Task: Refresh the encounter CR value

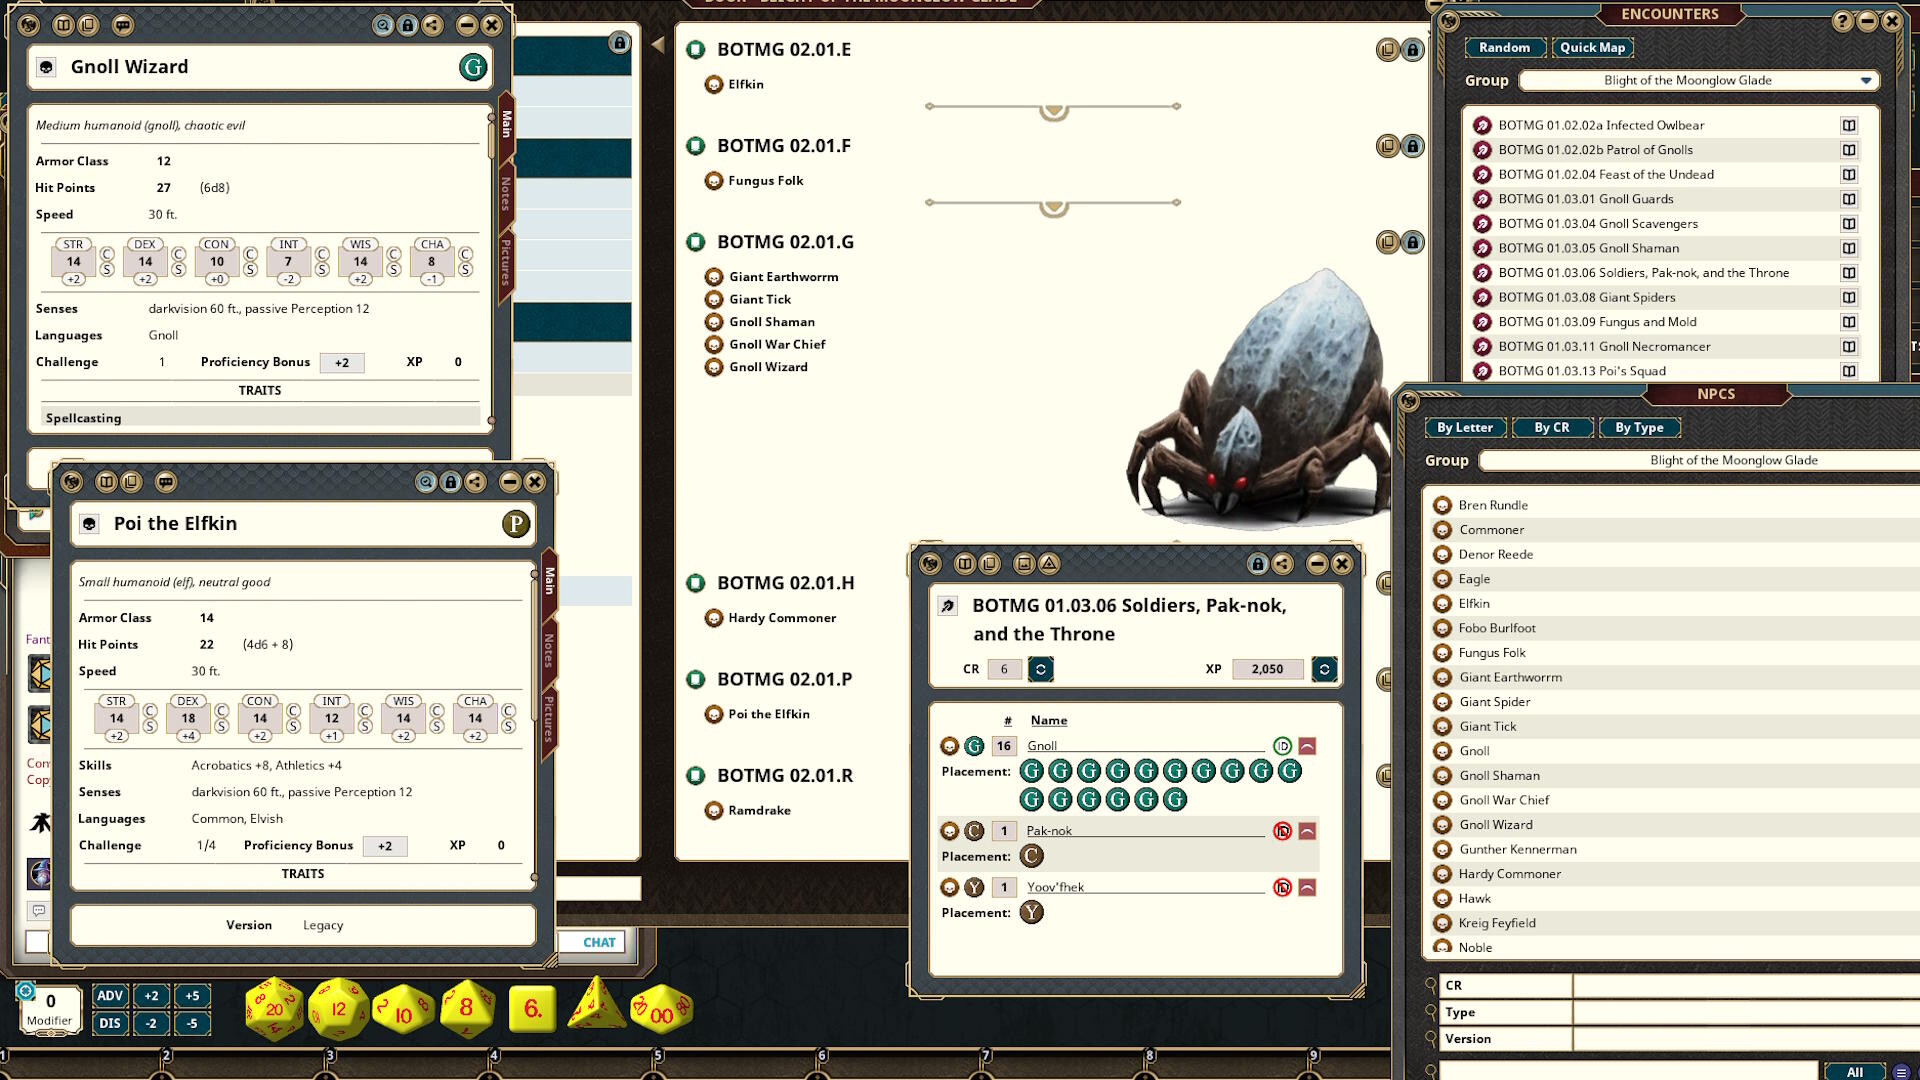Action: (x=1041, y=669)
